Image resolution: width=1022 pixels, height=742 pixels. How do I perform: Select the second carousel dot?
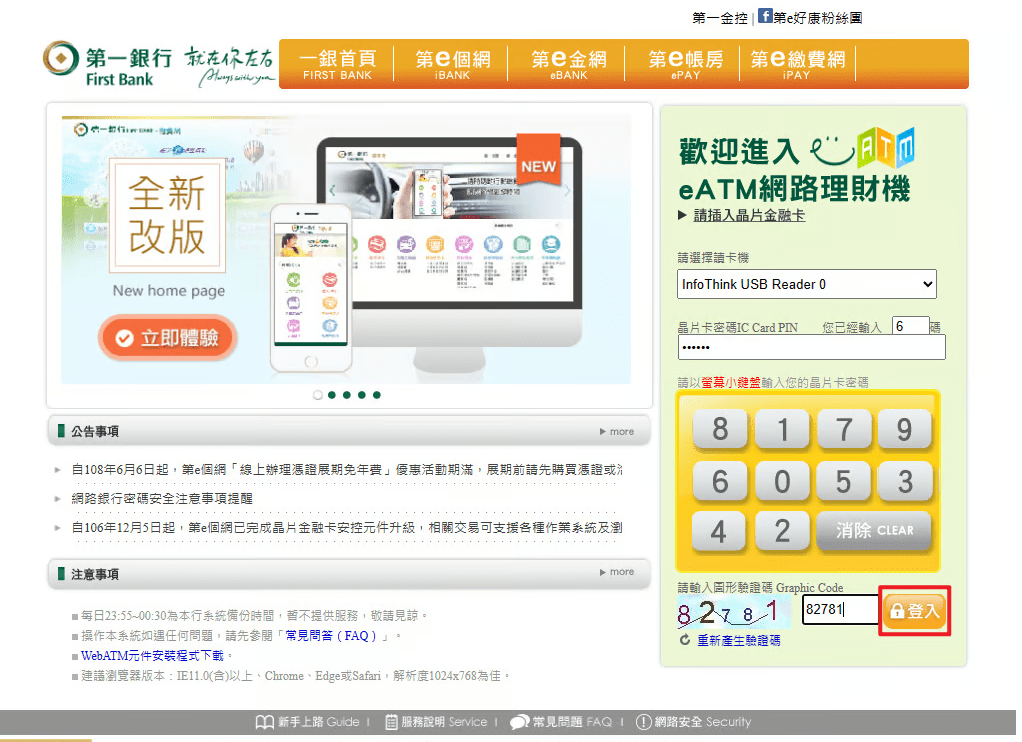coord(332,395)
